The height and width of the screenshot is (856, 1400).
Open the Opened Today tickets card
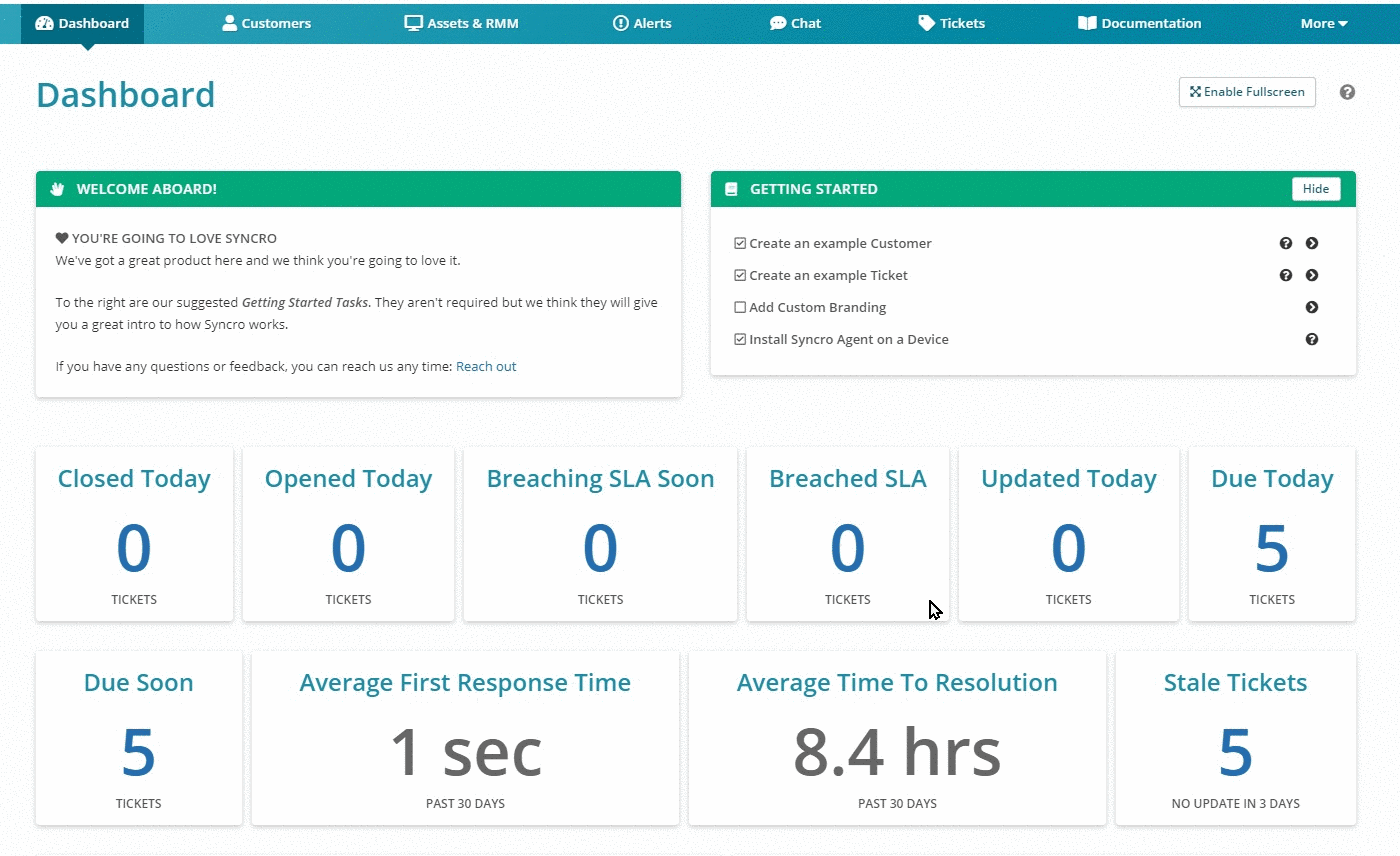[x=348, y=534]
